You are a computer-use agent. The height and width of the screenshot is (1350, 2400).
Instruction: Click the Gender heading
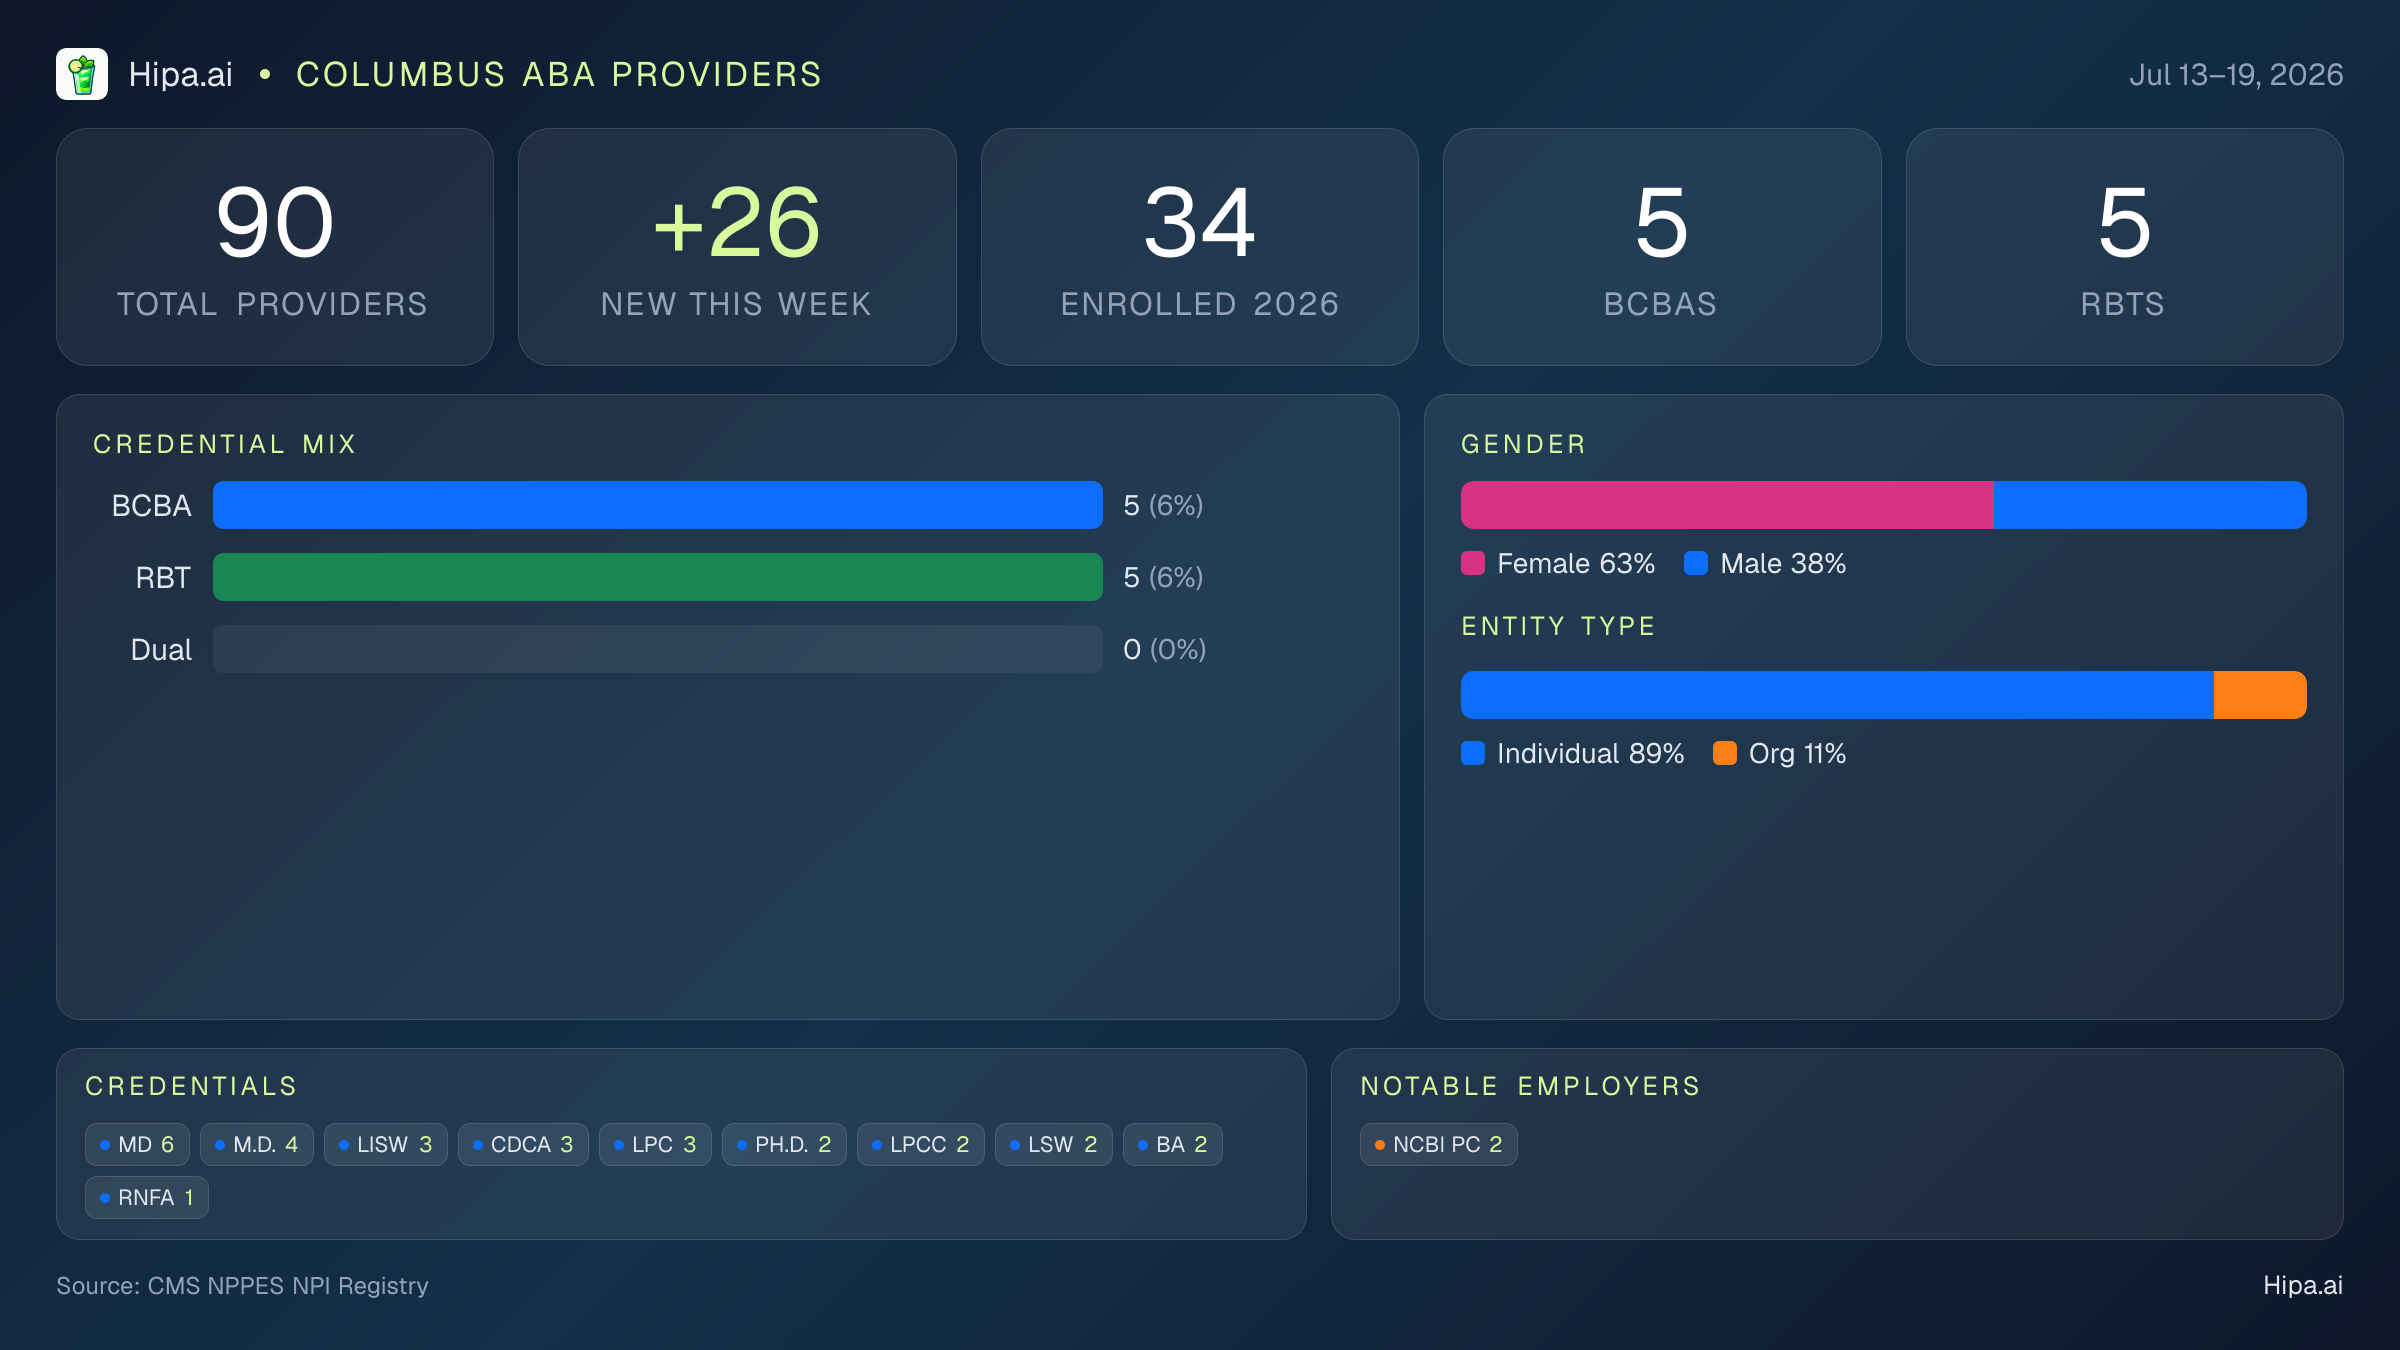1524,444
